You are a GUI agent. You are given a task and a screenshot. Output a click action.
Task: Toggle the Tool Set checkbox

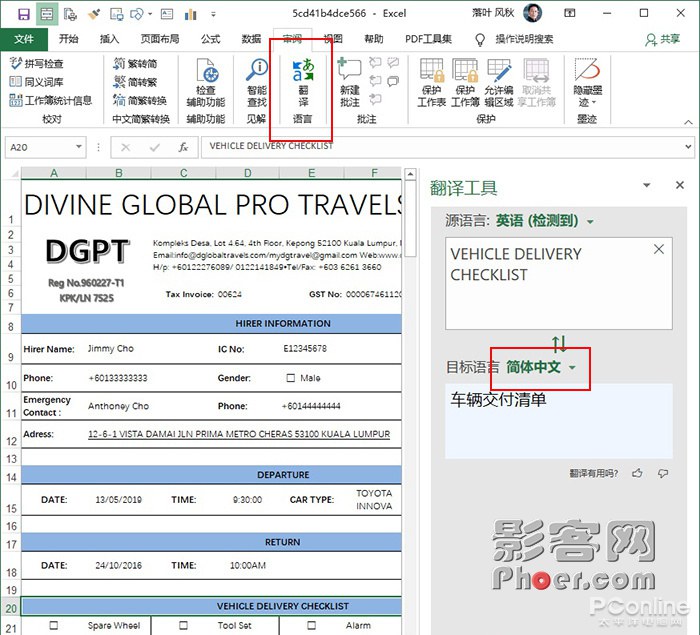coord(183,625)
